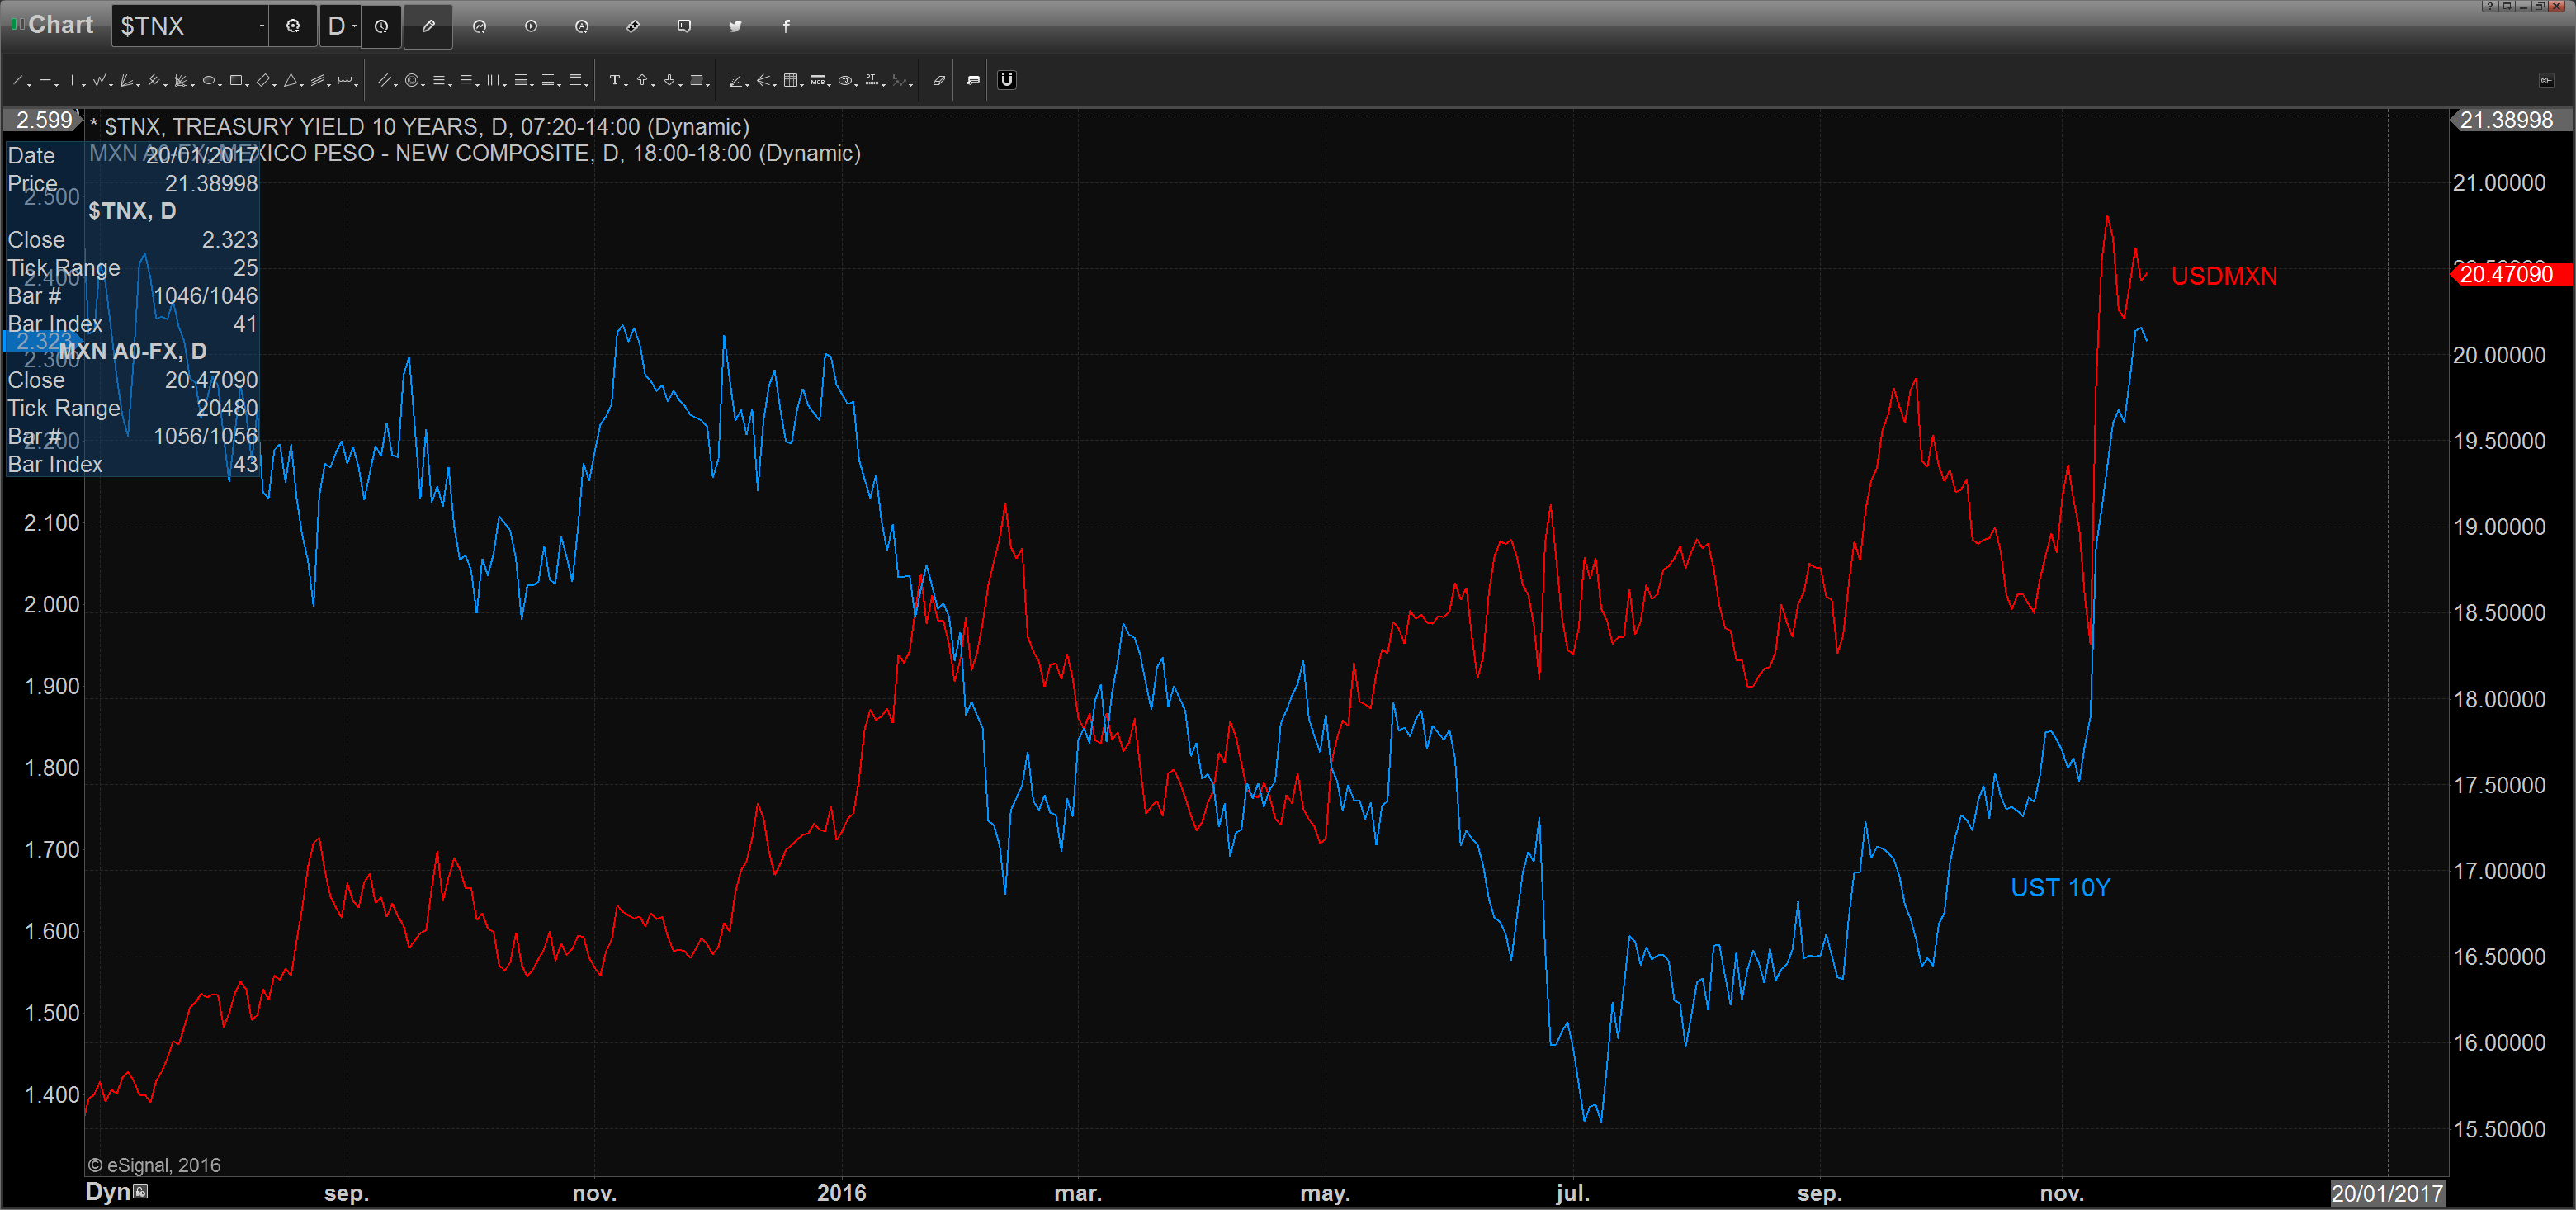The width and height of the screenshot is (2576, 1210).
Task: Select the ellipse drawing tool
Action: click(209, 80)
